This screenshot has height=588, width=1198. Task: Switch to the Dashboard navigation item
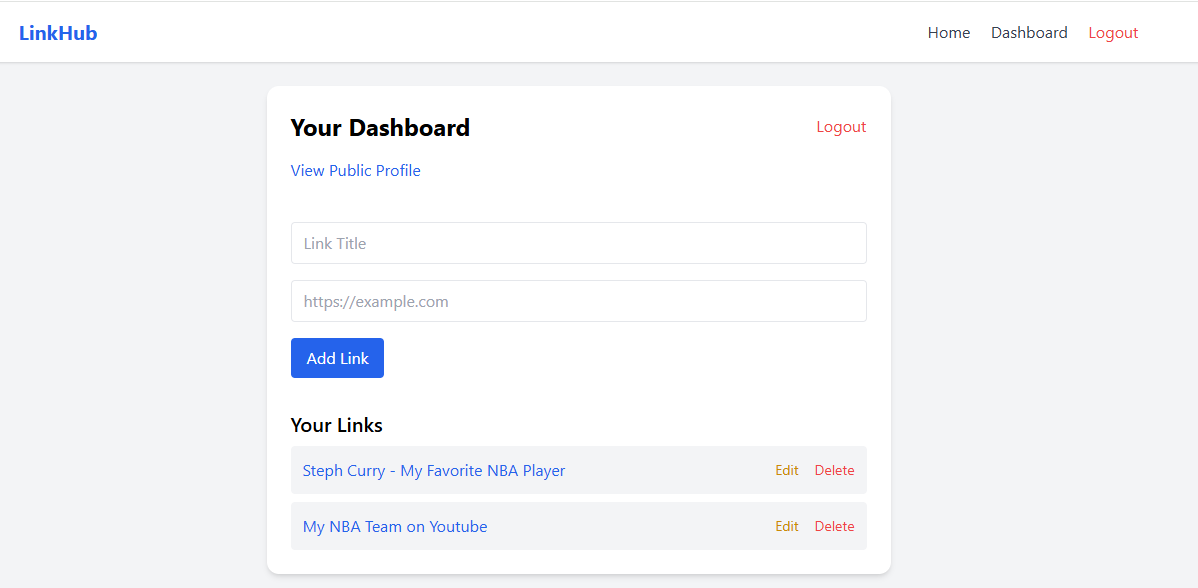click(x=1029, y=32)
